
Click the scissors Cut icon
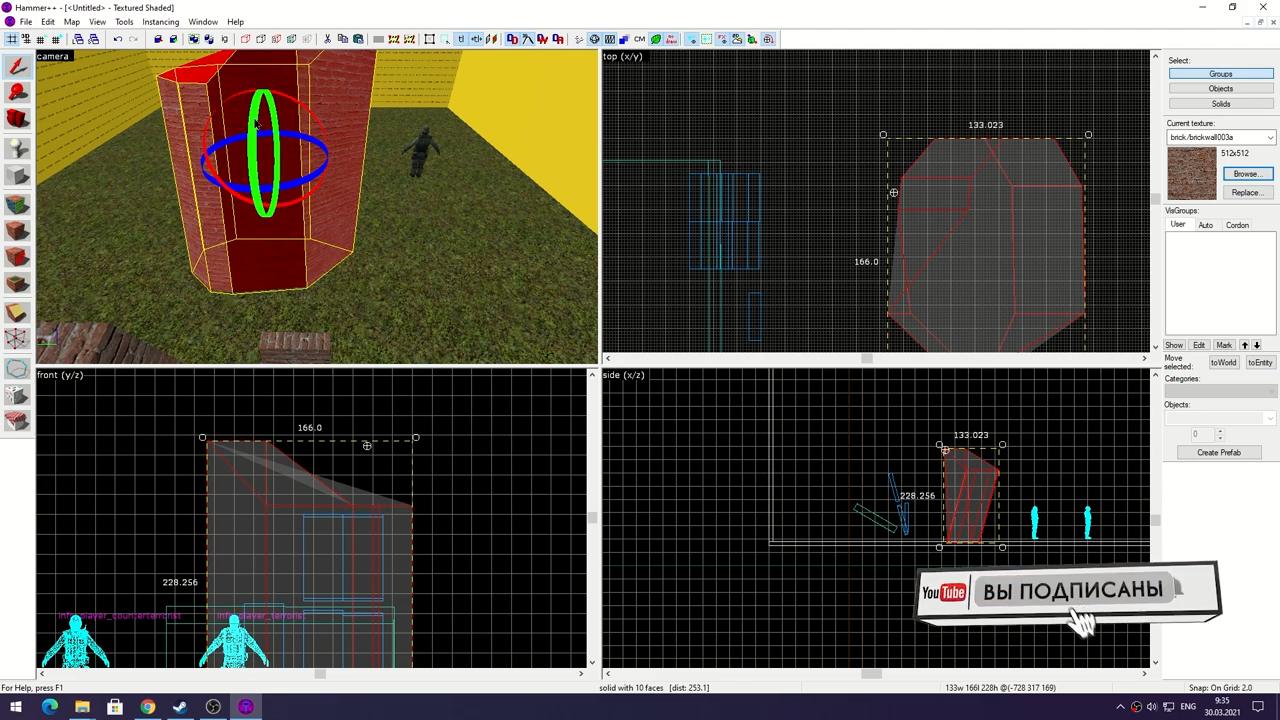pyautogui.click(x=327, y=39)
